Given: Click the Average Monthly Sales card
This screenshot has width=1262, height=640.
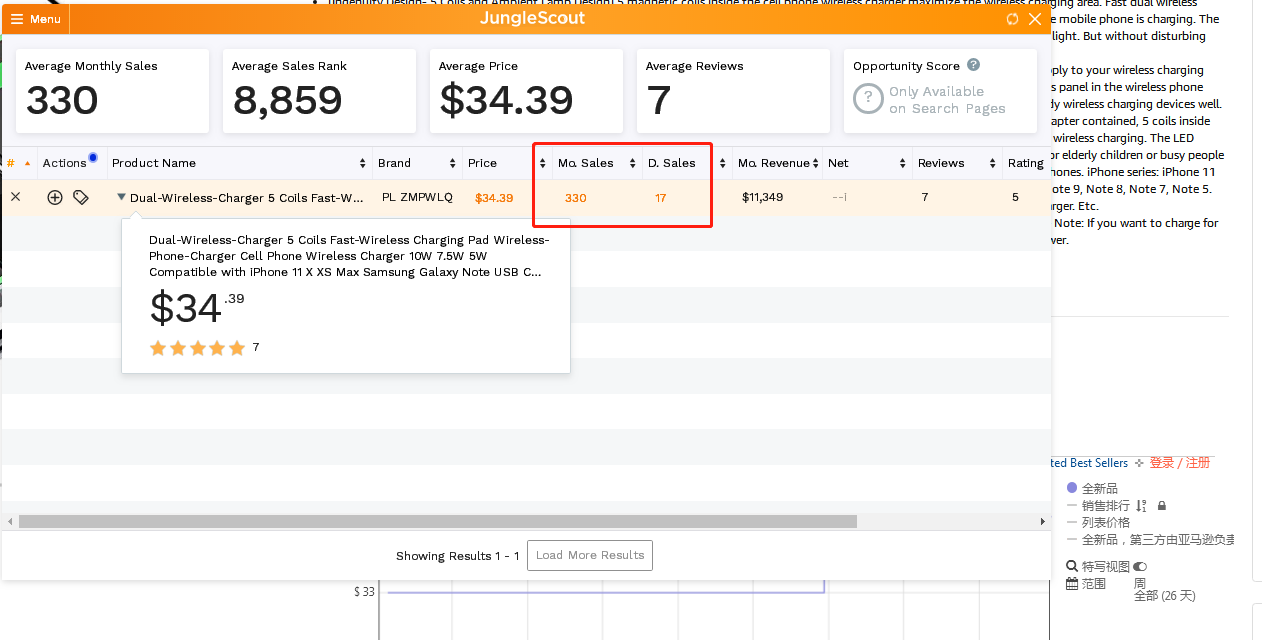Looking at the screenshot, I should coord(112,91).
